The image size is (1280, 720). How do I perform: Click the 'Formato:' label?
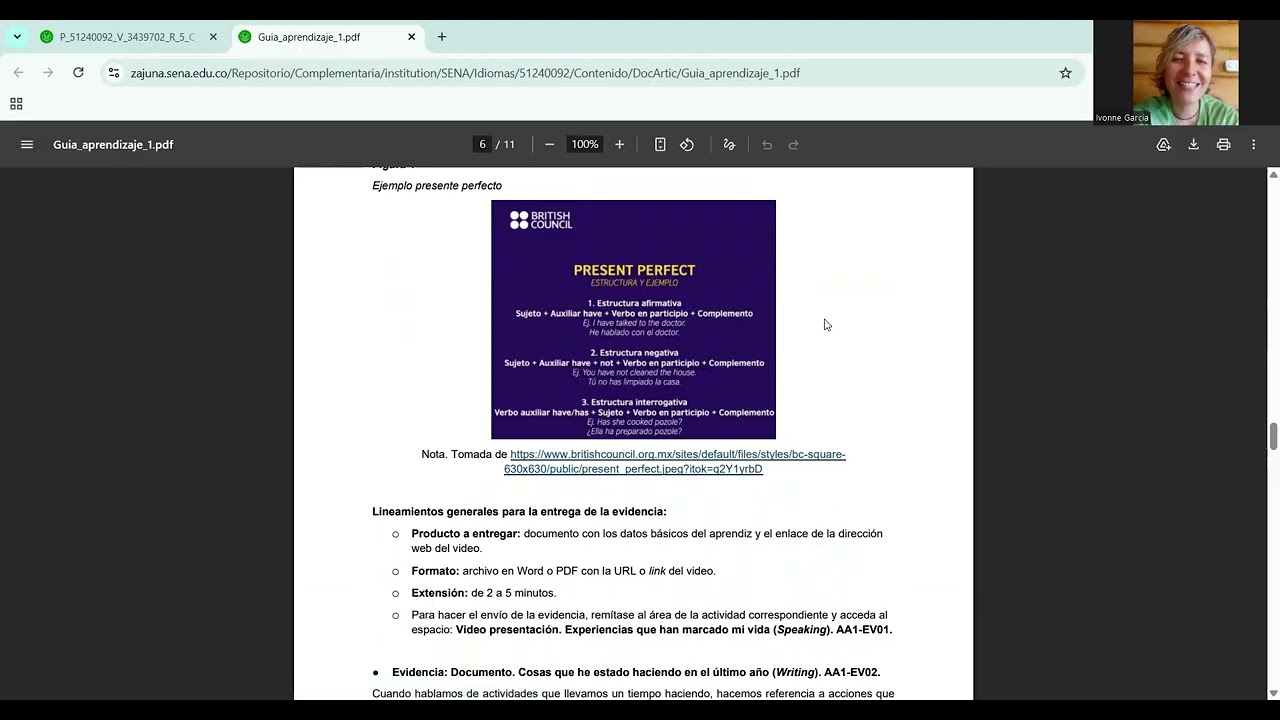tap(435, 571)
